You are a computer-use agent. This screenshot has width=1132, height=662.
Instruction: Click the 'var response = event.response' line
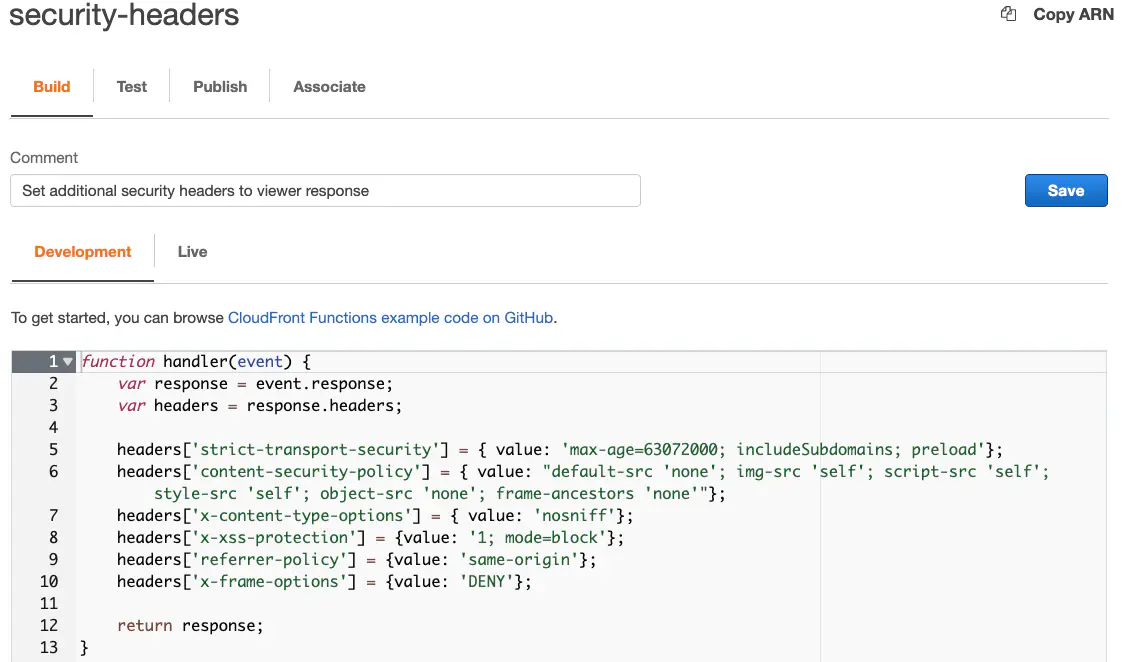point(256,384)
